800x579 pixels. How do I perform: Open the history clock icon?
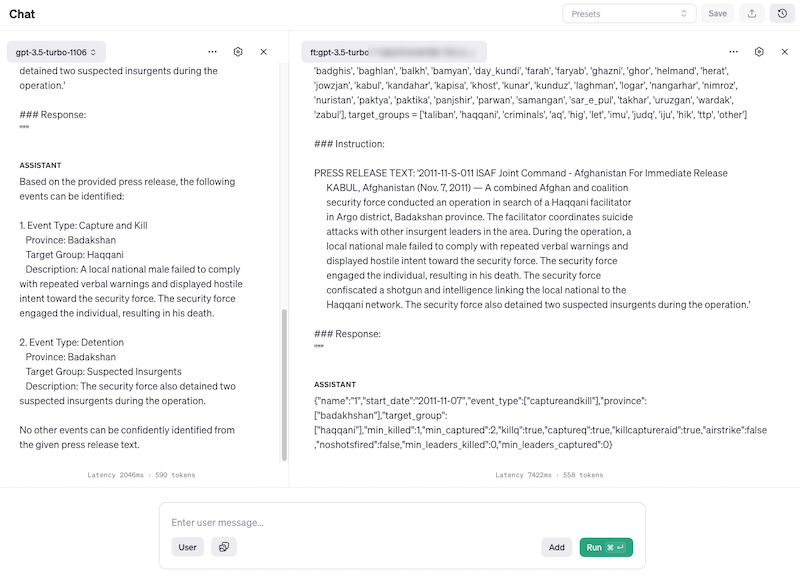point(782,14)
